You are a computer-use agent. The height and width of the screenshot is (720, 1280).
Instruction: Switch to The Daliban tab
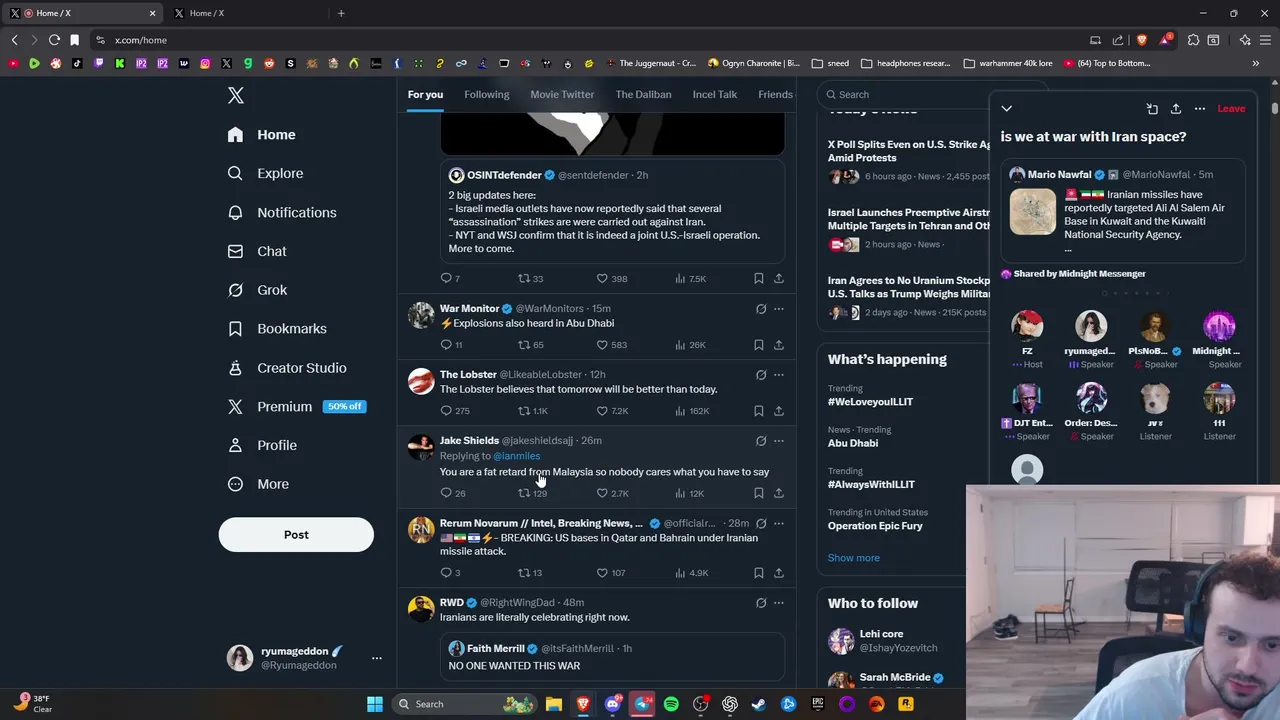643,94
